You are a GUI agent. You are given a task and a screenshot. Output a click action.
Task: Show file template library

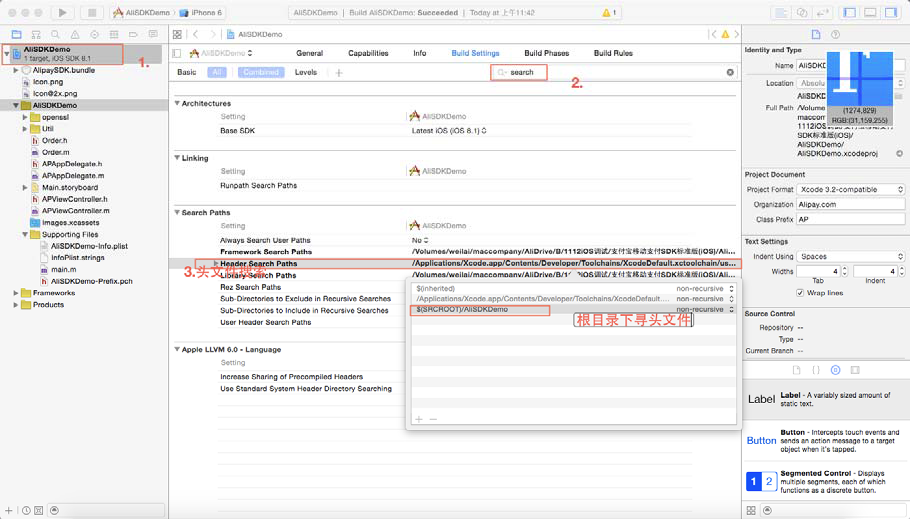click(x=797, y=370)
